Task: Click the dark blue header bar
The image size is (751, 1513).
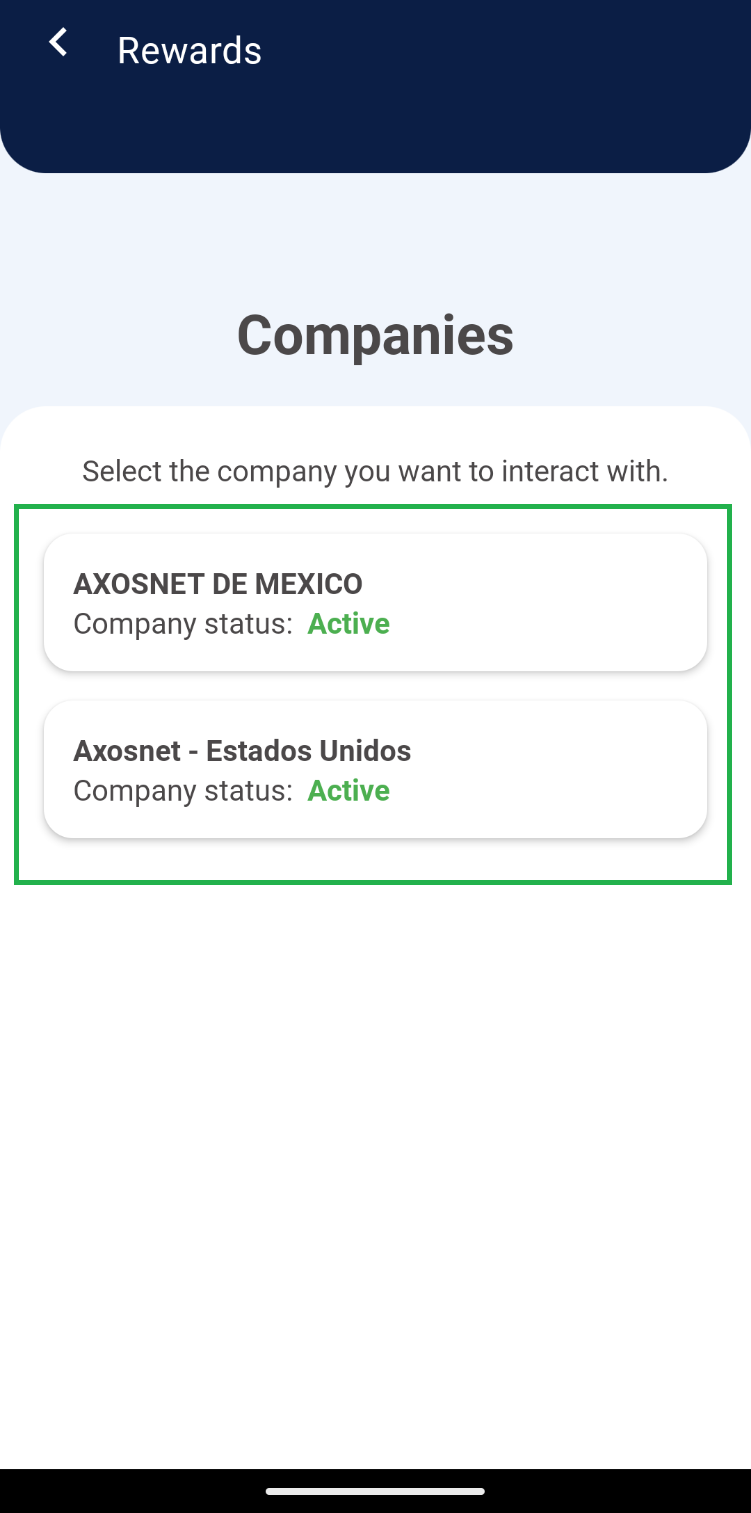Action: (500, 100)
